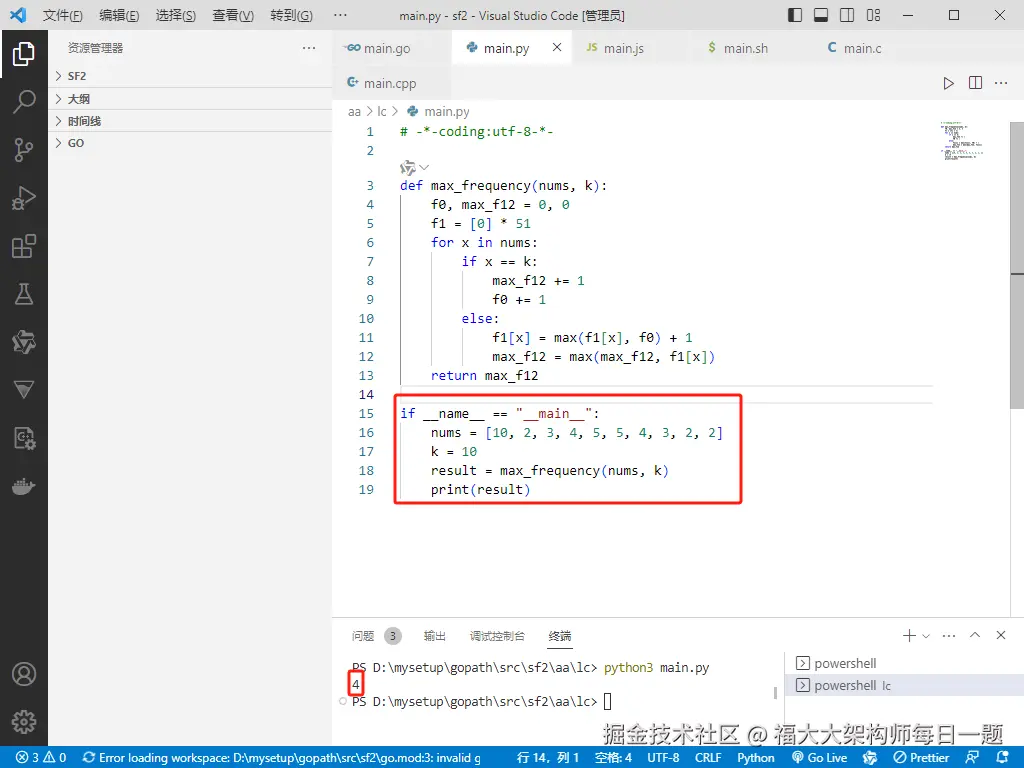Click the lc breadcrumb segment
The width and height of the screenshot is (1024, 768).
point(382,112)
